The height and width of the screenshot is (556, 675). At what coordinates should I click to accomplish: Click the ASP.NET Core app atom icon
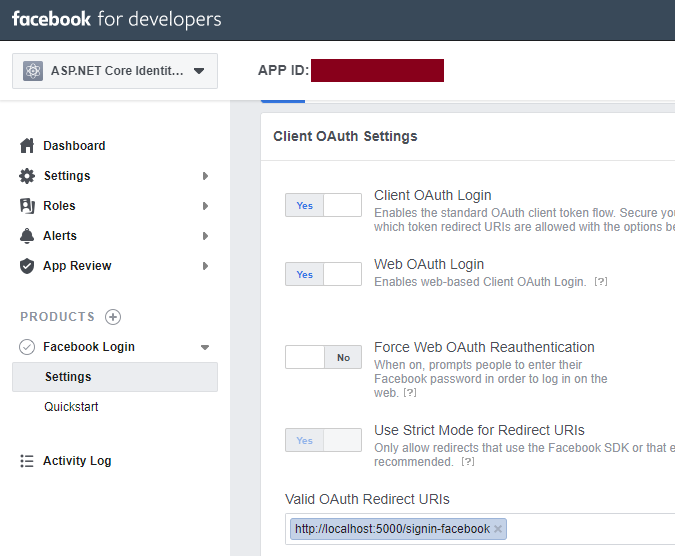33,71
